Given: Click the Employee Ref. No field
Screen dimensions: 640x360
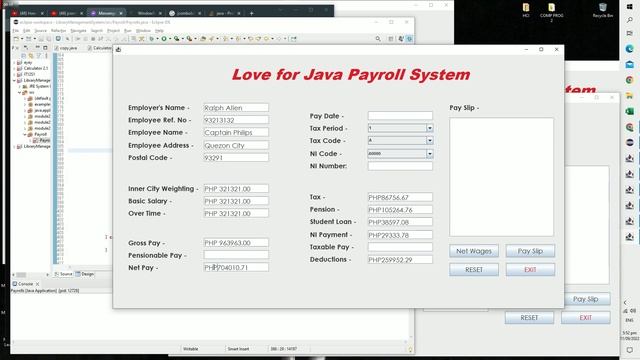Looking at the screenshot, I should pyautogui.click(x=236, y=120).
